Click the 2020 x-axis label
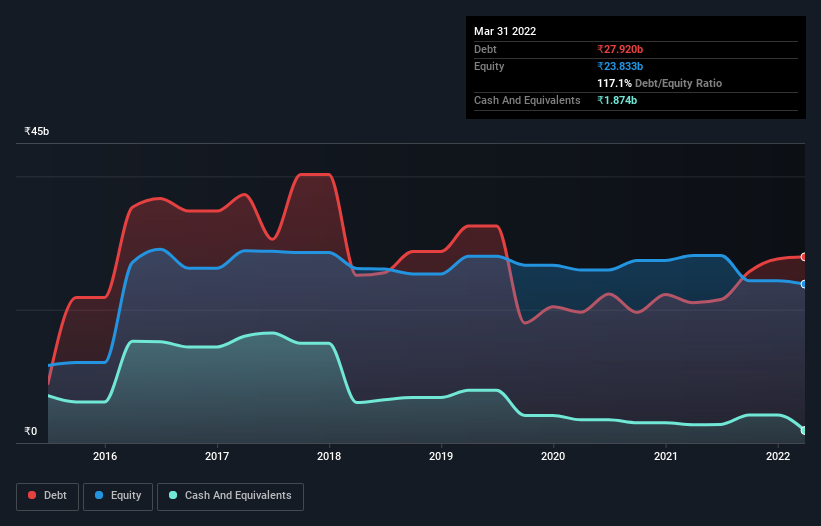This screenshot has width=821, height=526. (x=553, y=456)
